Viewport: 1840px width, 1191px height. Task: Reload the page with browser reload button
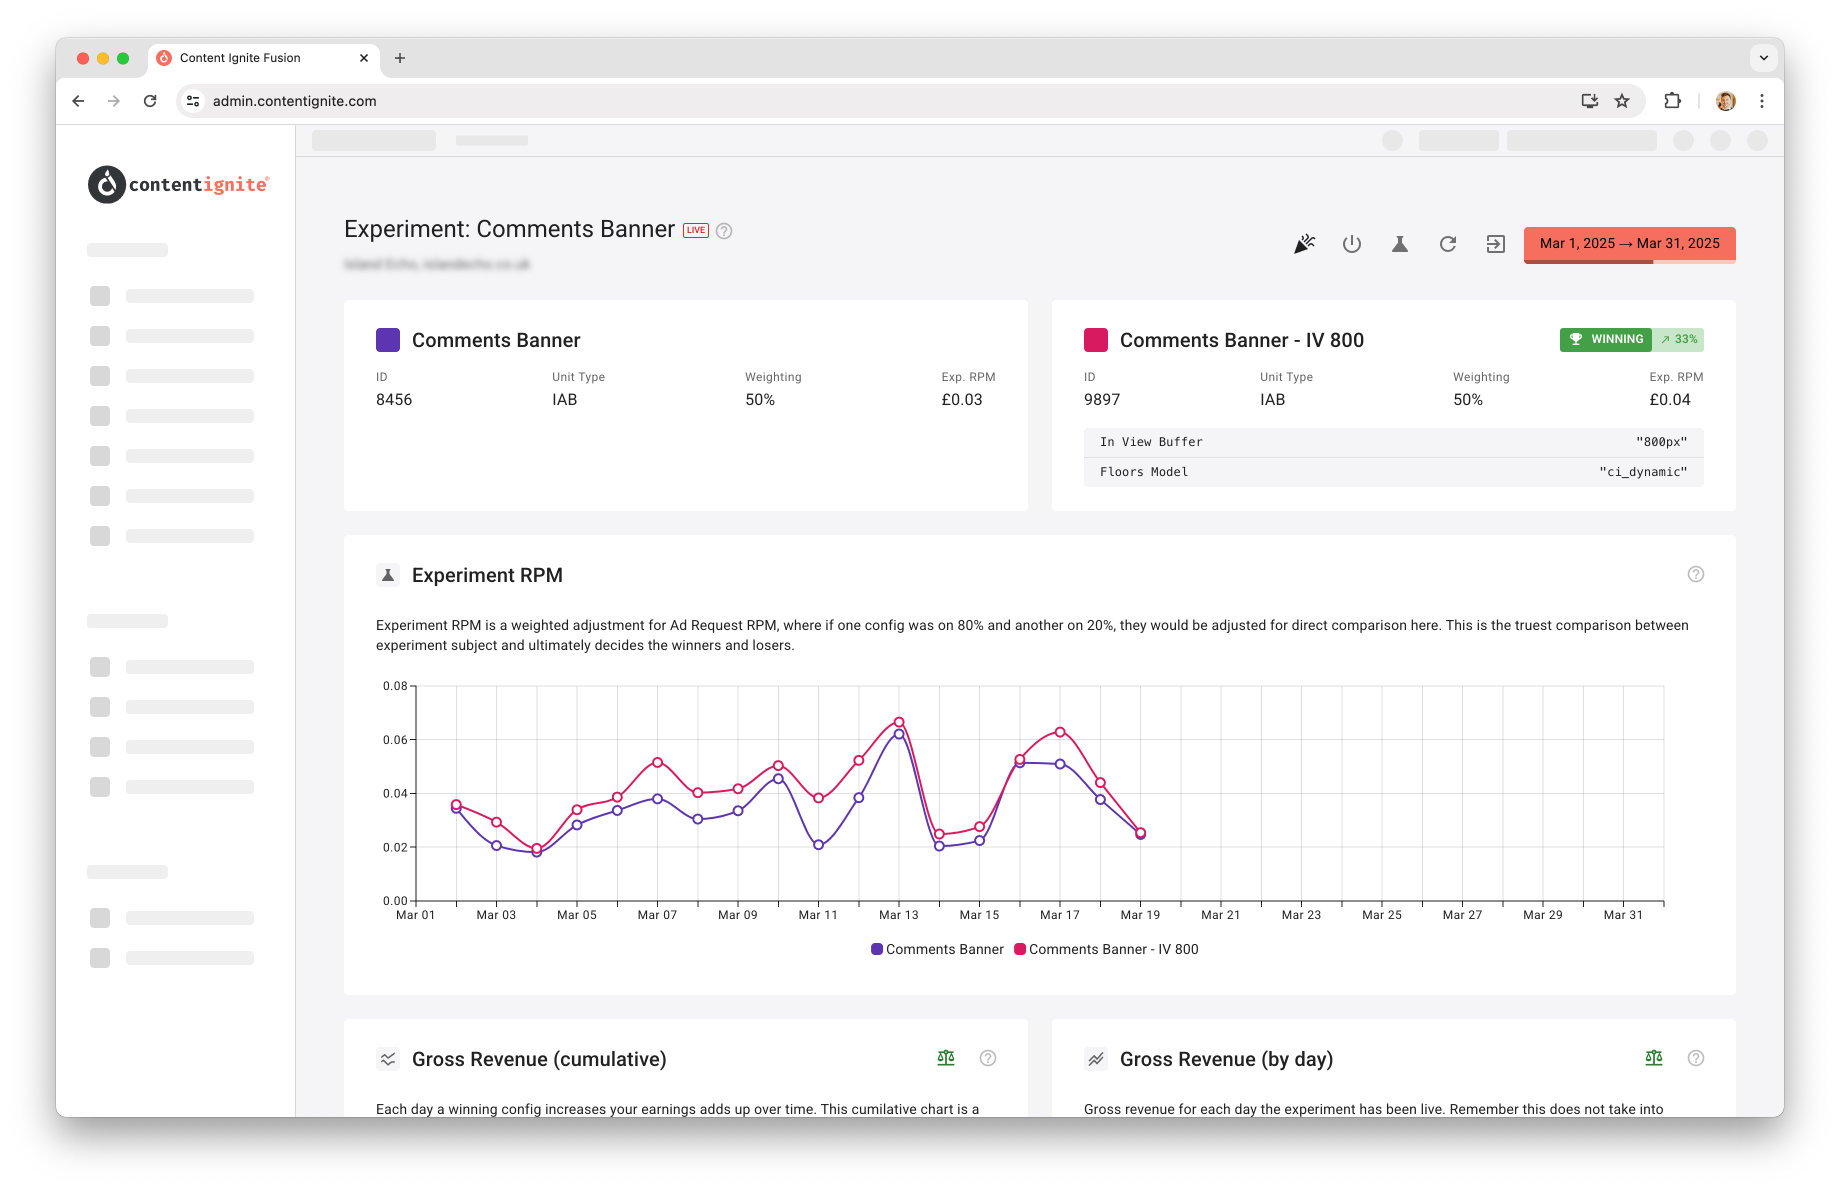click(x=150, y=101)
